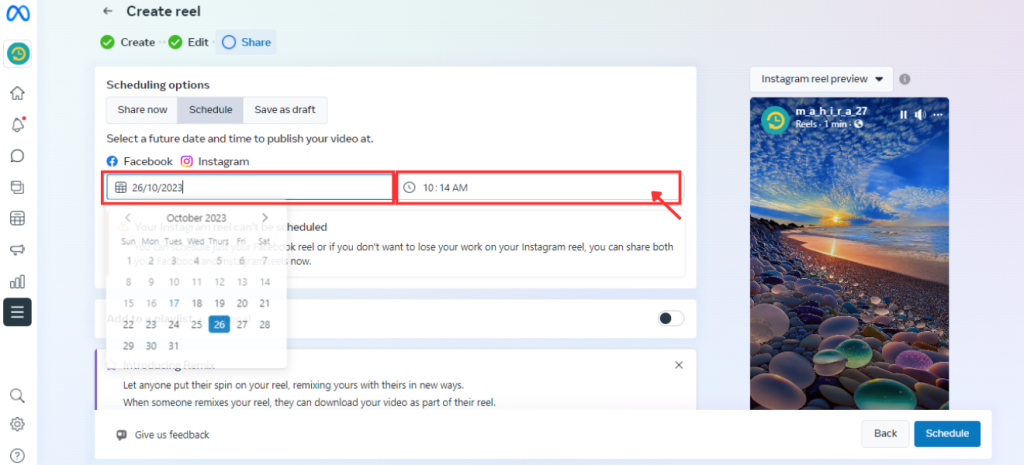Viewport: 1024px width, 465px height.
Task: Open All tools hamburger menu icon
Action: click(18, 312)
